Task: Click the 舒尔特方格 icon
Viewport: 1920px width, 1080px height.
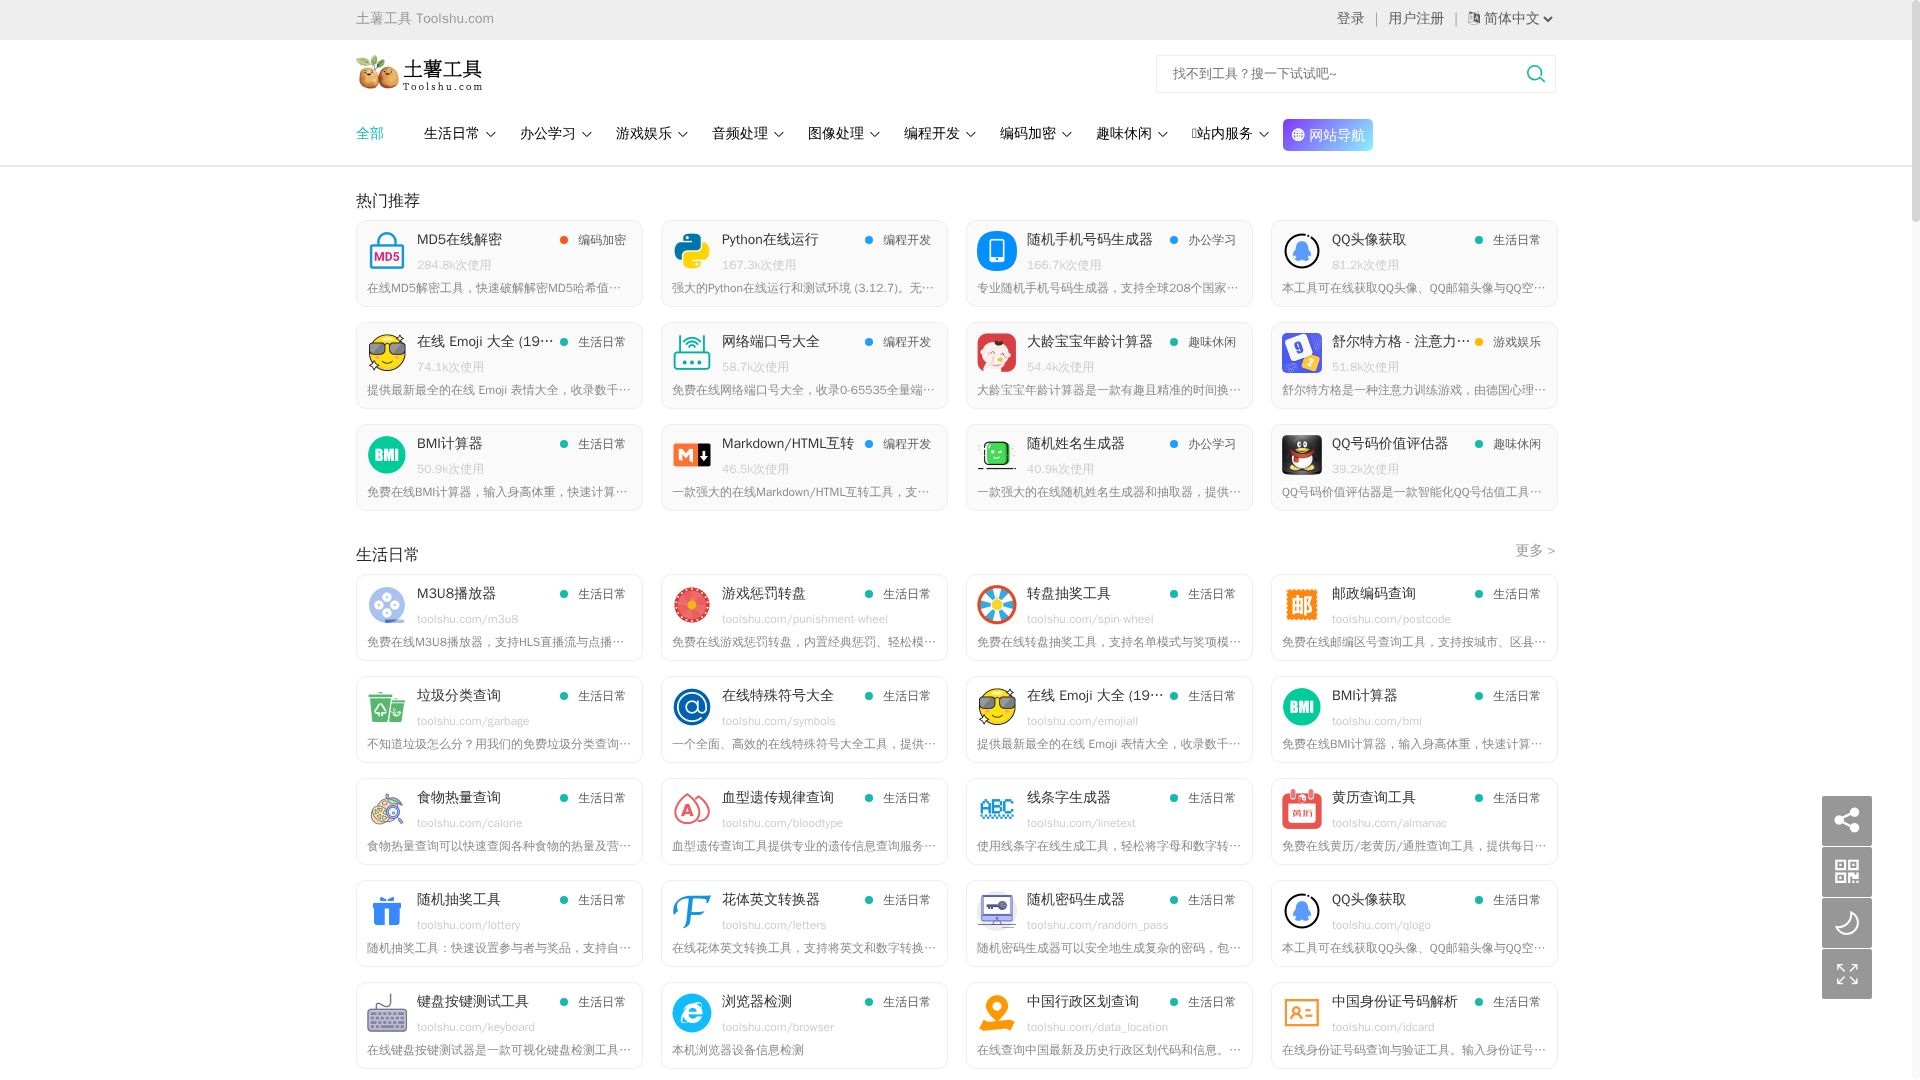Action: click(1302, 353)
